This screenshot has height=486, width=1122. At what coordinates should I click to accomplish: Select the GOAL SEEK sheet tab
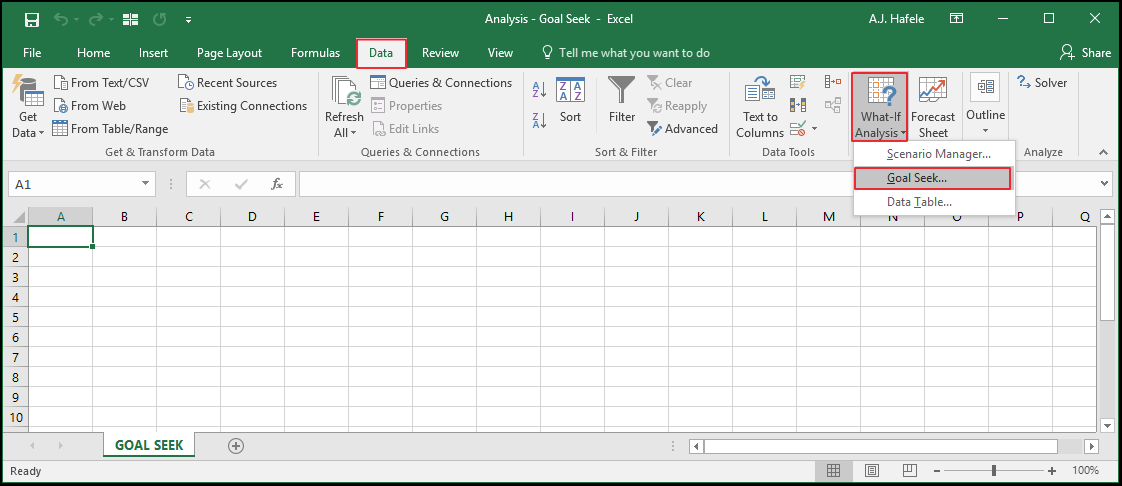click(x=149, y=445)
